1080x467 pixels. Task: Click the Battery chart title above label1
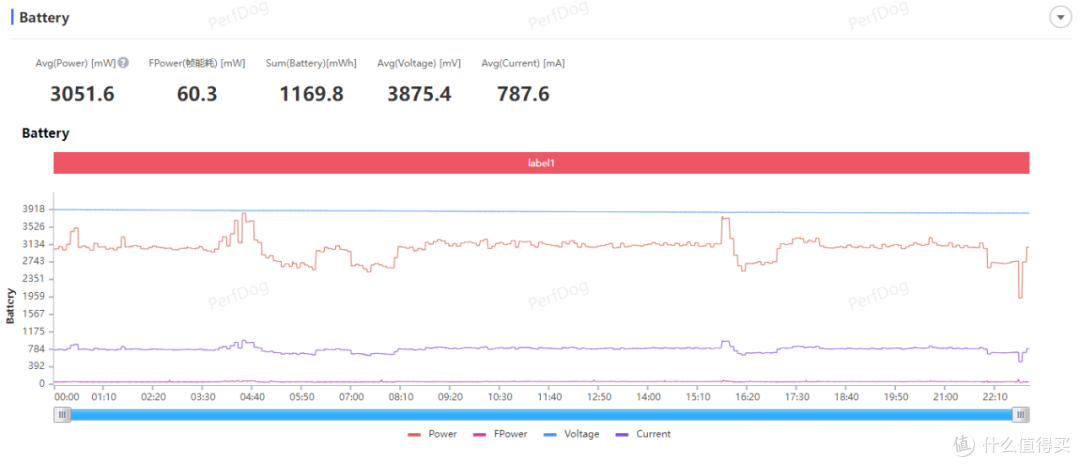45,133
